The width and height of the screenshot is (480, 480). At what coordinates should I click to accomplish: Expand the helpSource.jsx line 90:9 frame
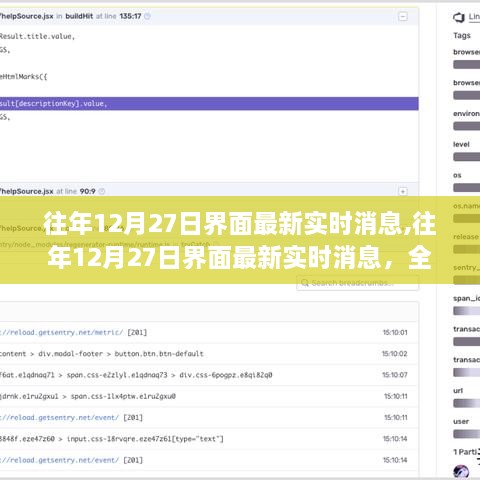(x=403, y=191)
